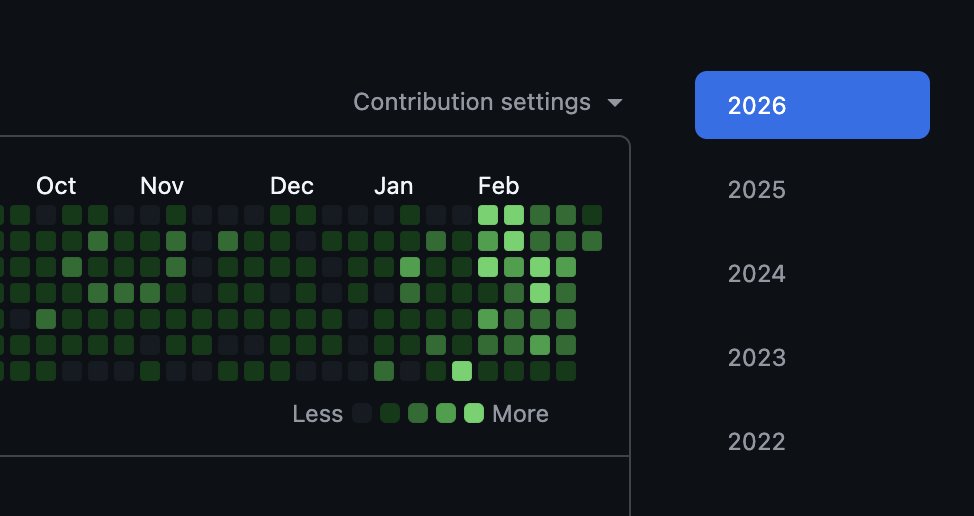This screenshot has width=974, height=516.
Task: Click the Nov month label
Action: coord(162,186)
